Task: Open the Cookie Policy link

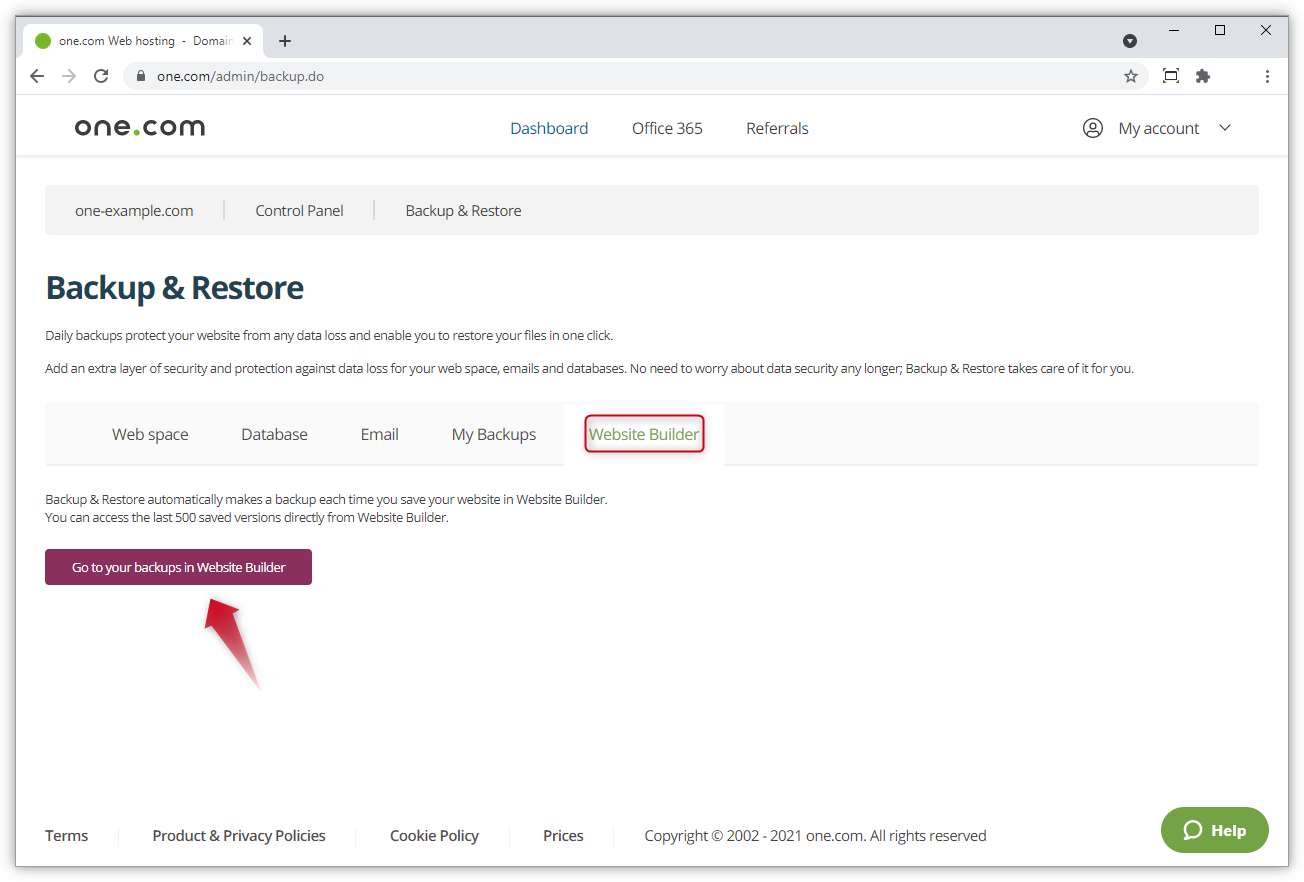Action: click(x=434, y=835)
